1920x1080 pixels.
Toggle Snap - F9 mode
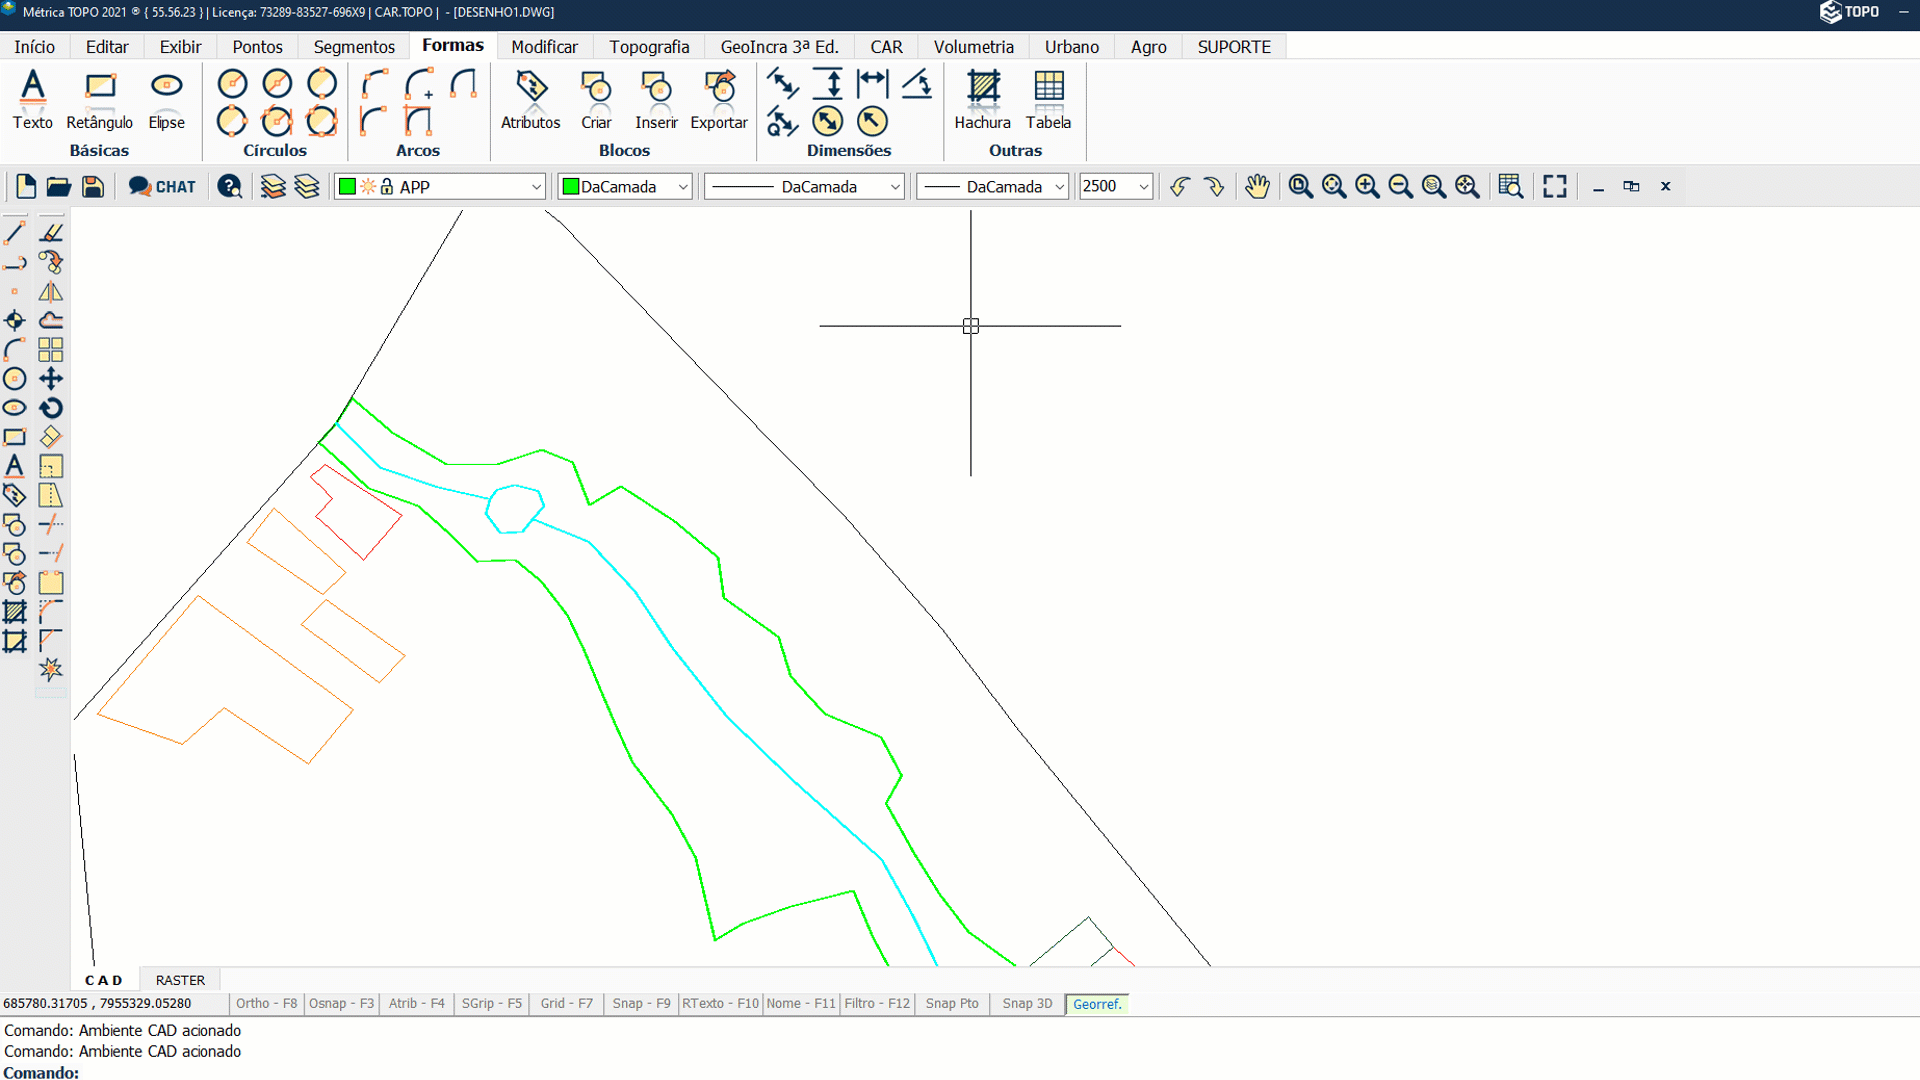click(641, 1003)
